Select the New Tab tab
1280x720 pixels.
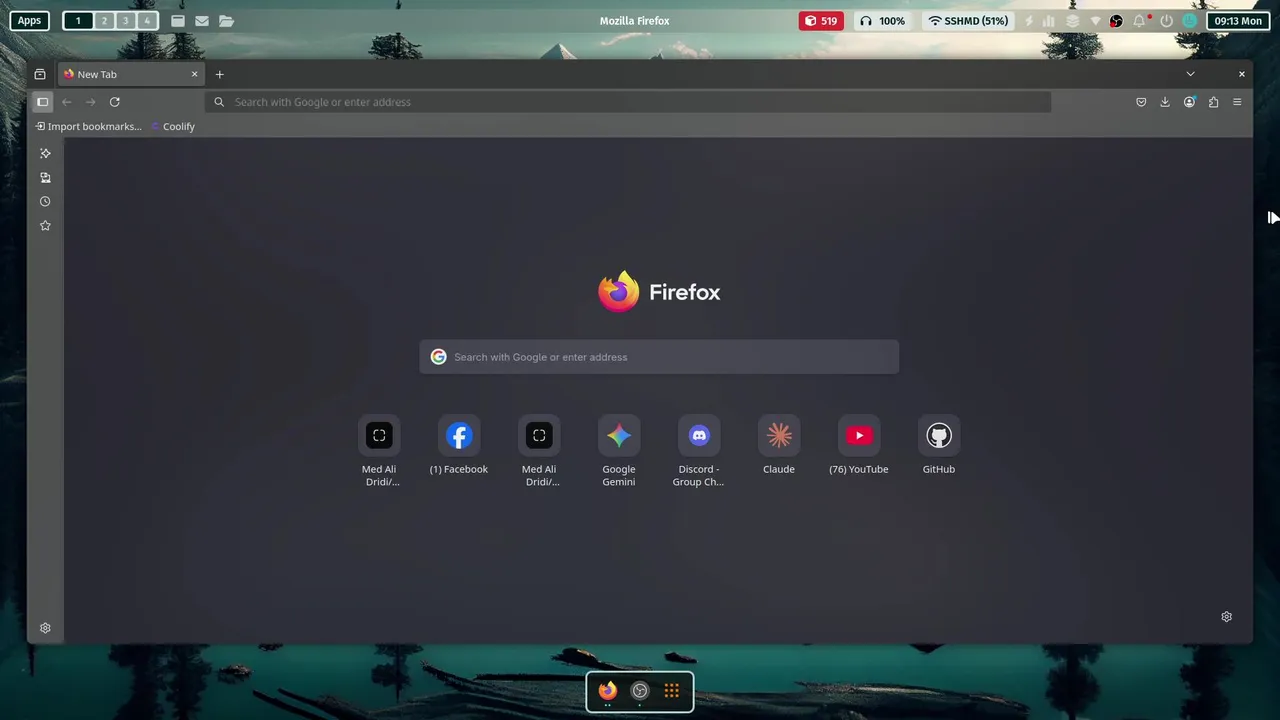click(130, 74)
